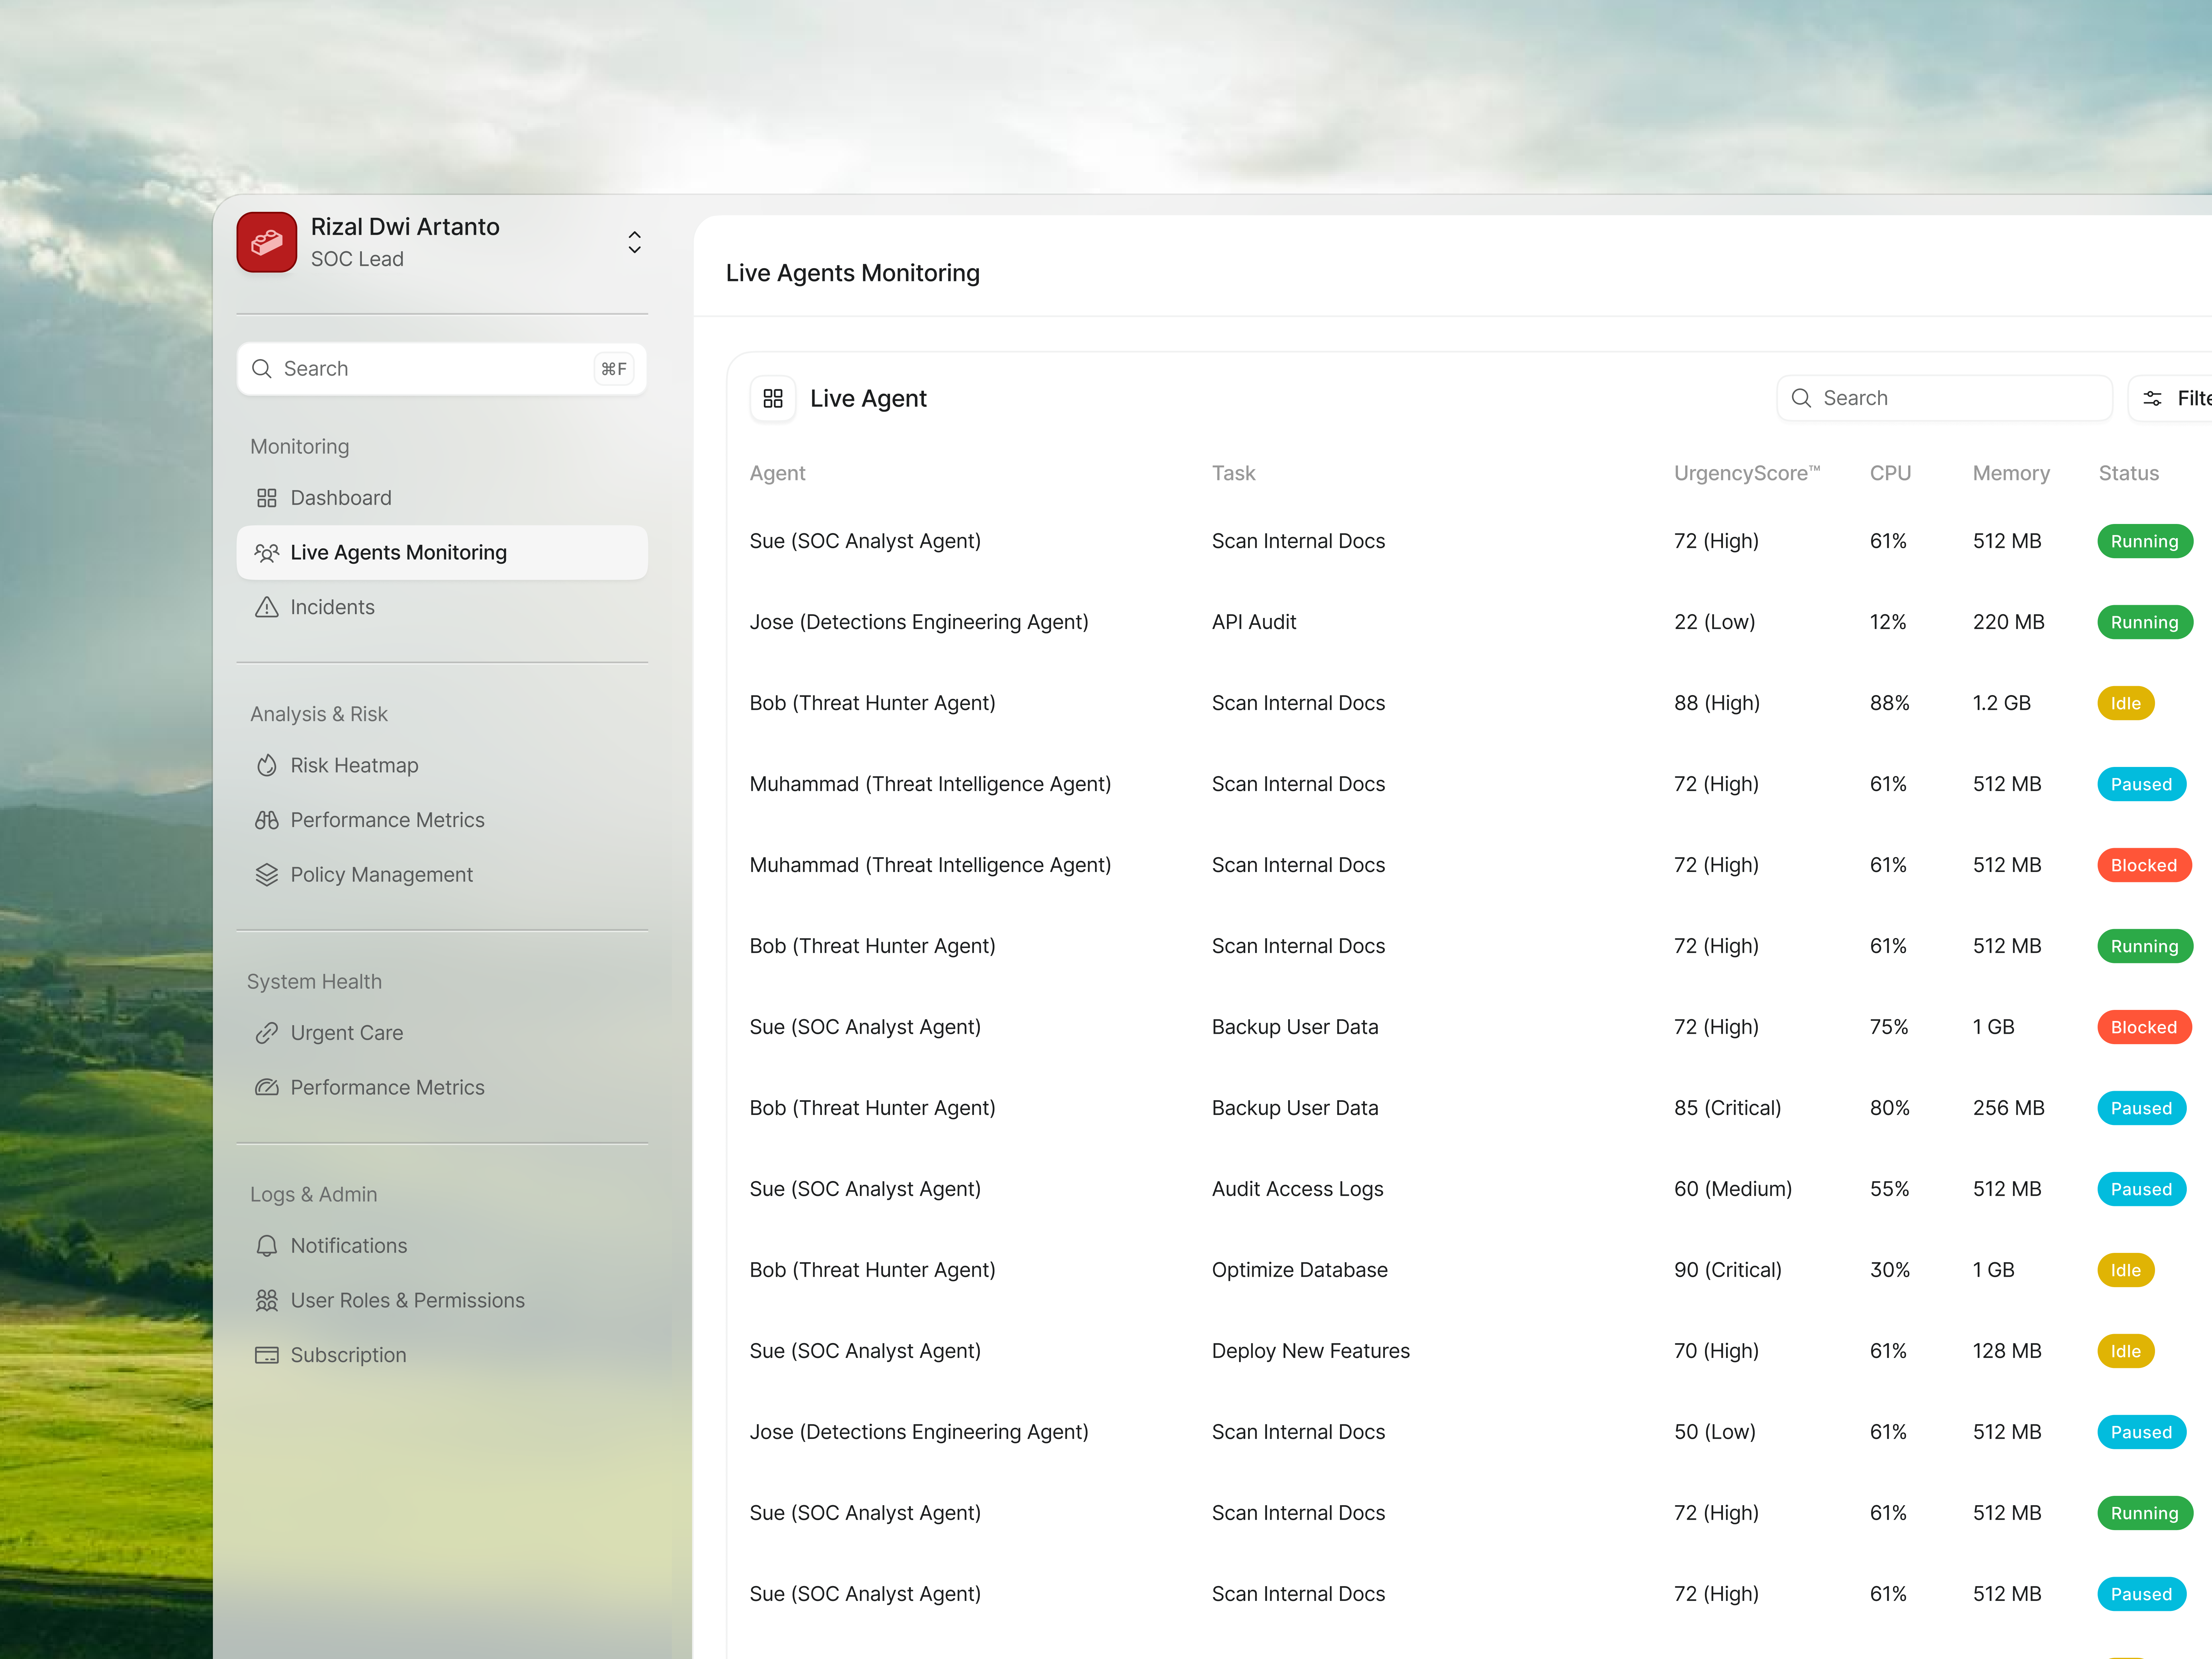Select Live Agents Monitoring menu item

(x=442, y=553)
